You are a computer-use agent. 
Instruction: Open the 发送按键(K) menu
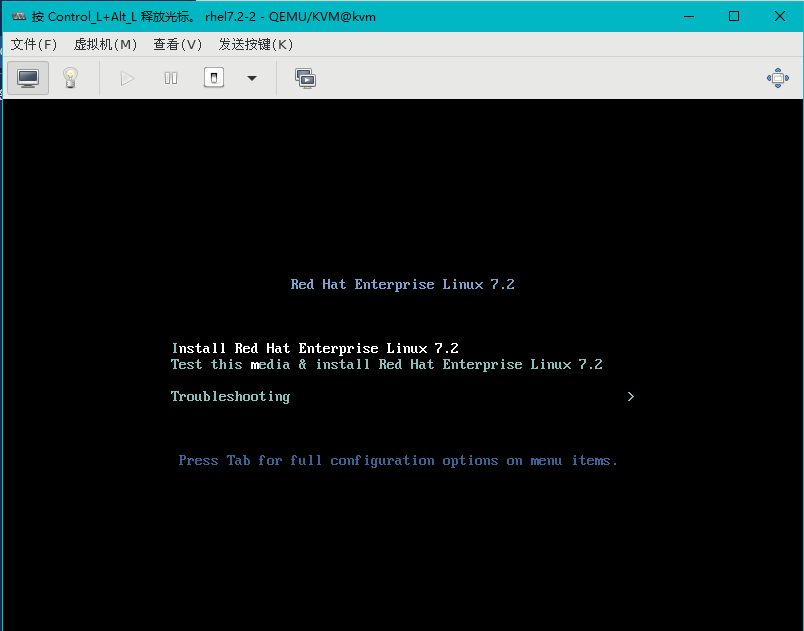255,45
